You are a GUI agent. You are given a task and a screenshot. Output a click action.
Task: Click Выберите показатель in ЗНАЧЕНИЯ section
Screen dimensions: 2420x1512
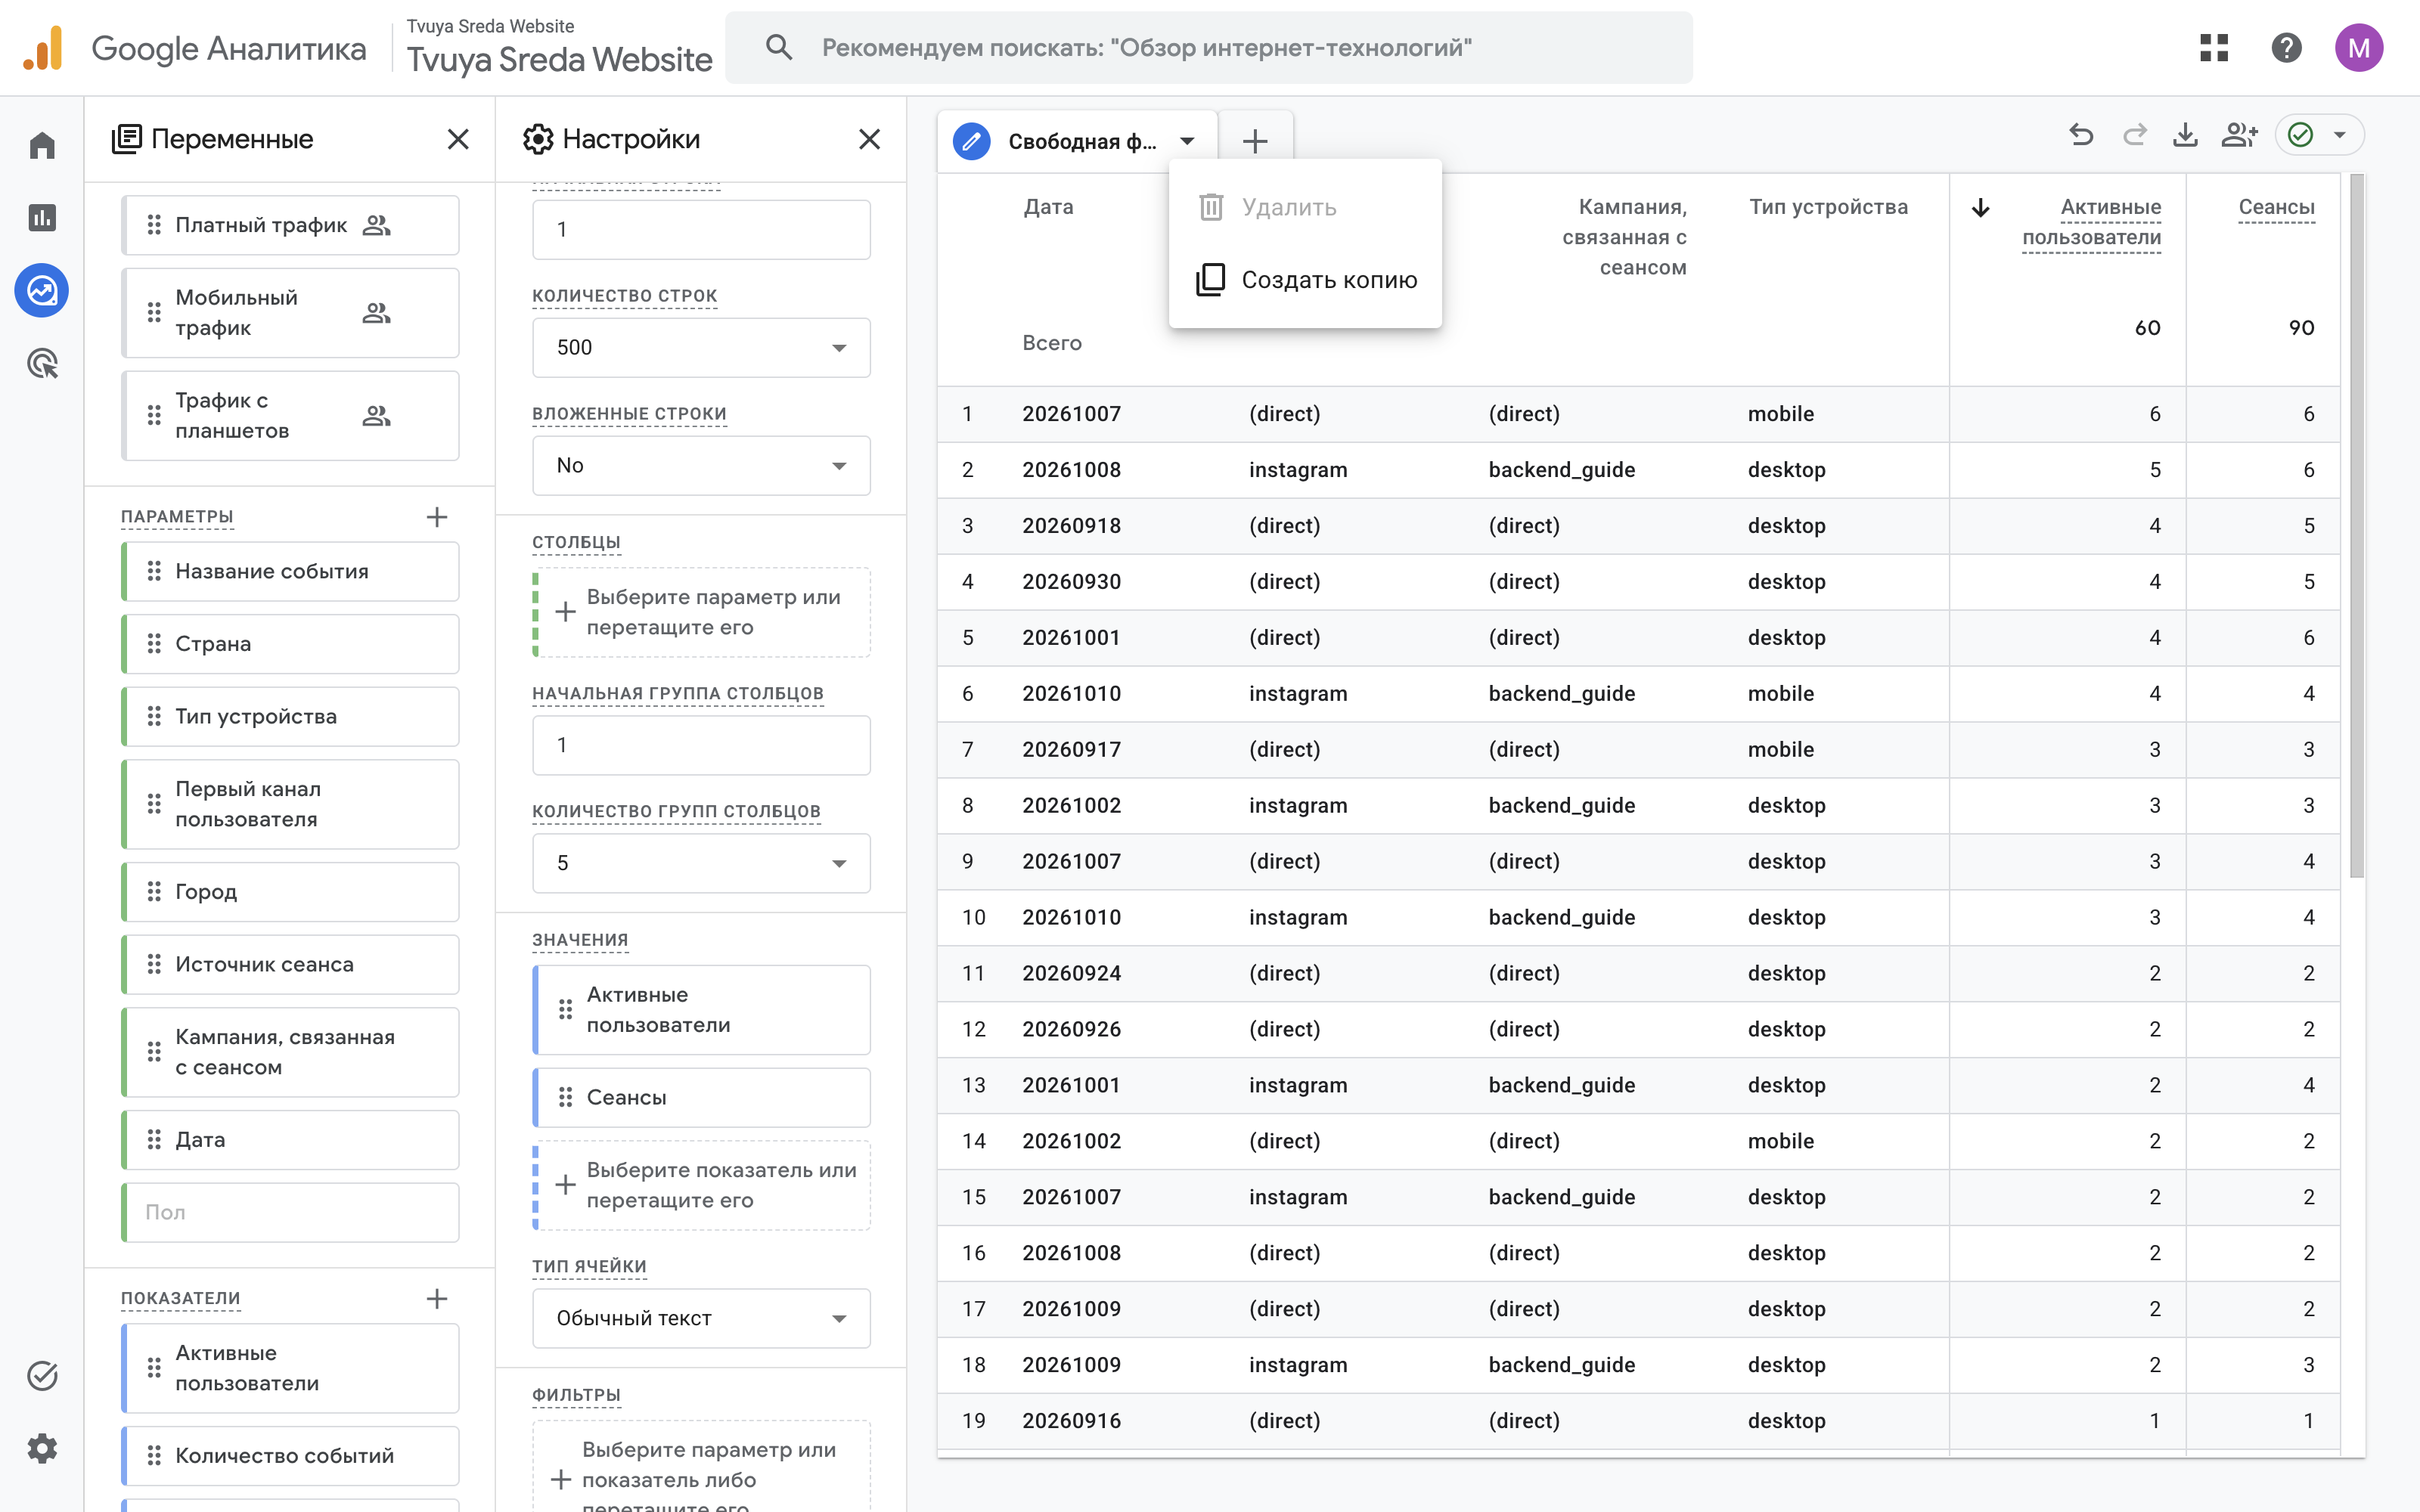point(701,1185)
